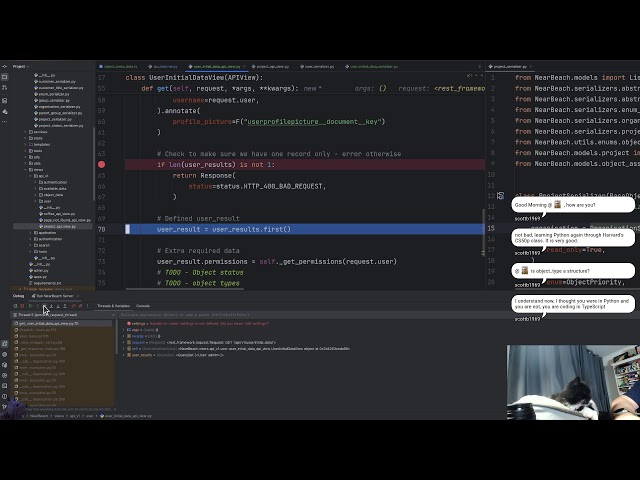Open admin.py in project tree

(x=39, y=270)
